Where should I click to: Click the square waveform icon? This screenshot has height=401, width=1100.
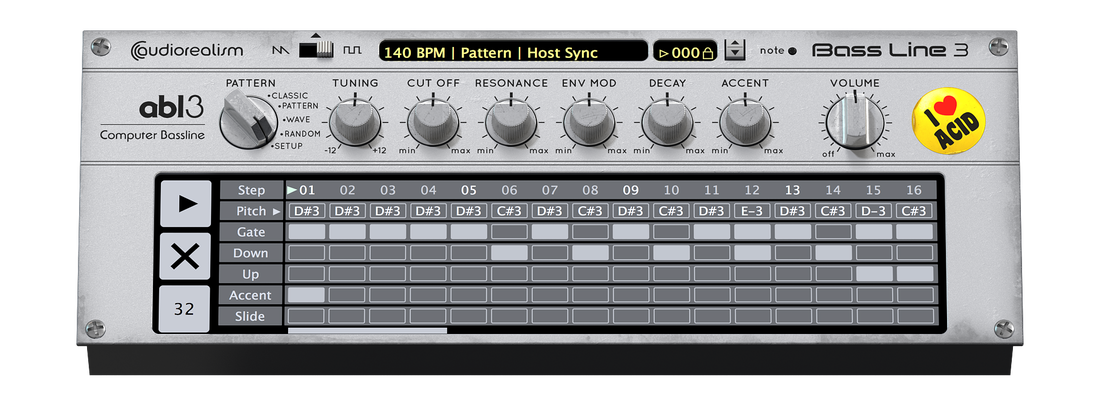351,49
